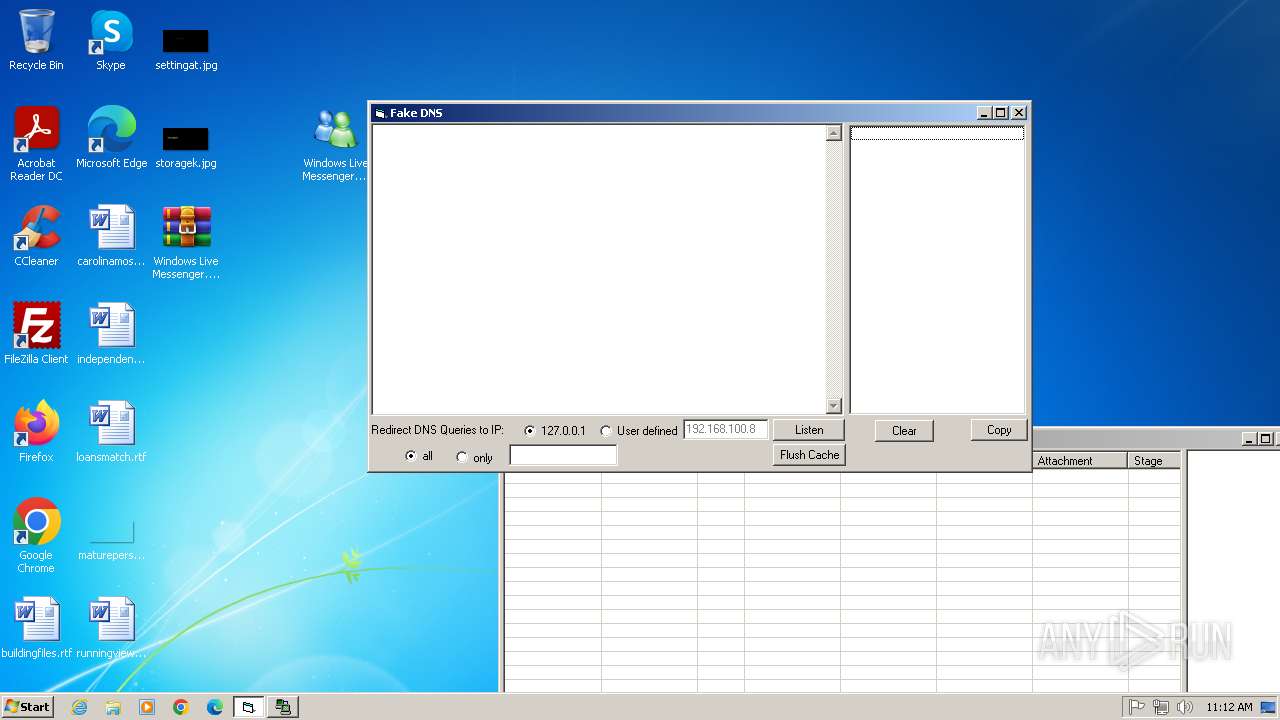This screenshot has height=720, width=1280.
Task: Click the Action Center flag icon
Action: coord(1137,707)
